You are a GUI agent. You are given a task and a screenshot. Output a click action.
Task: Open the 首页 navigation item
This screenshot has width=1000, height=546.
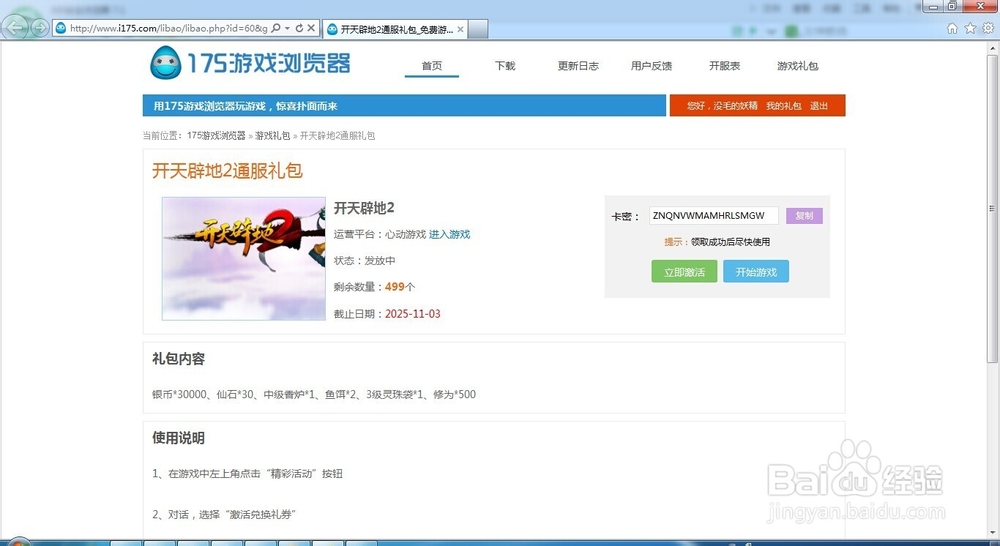[432, 66]
